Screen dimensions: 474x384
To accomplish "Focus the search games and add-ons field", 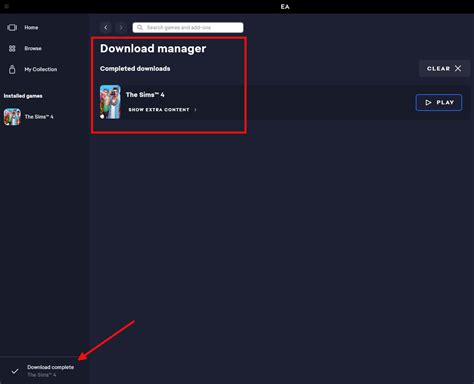I will [x=188, y=28].
